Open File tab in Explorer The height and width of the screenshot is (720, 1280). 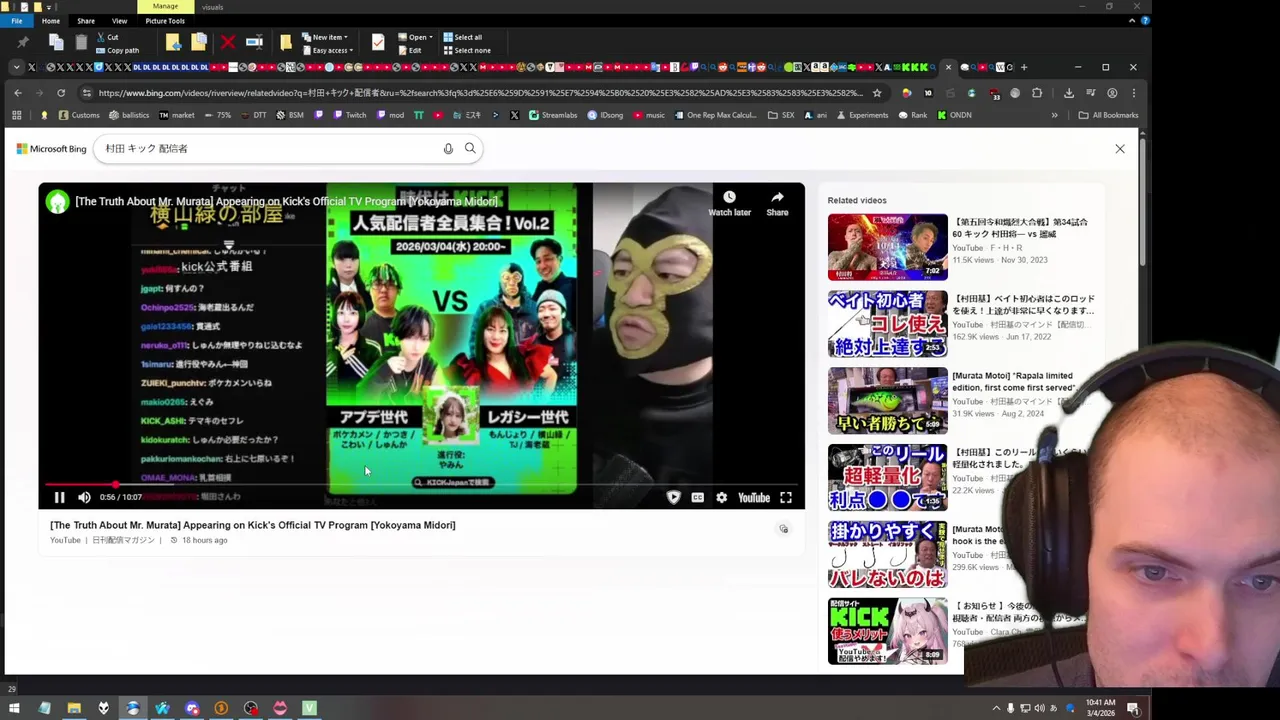17,21
